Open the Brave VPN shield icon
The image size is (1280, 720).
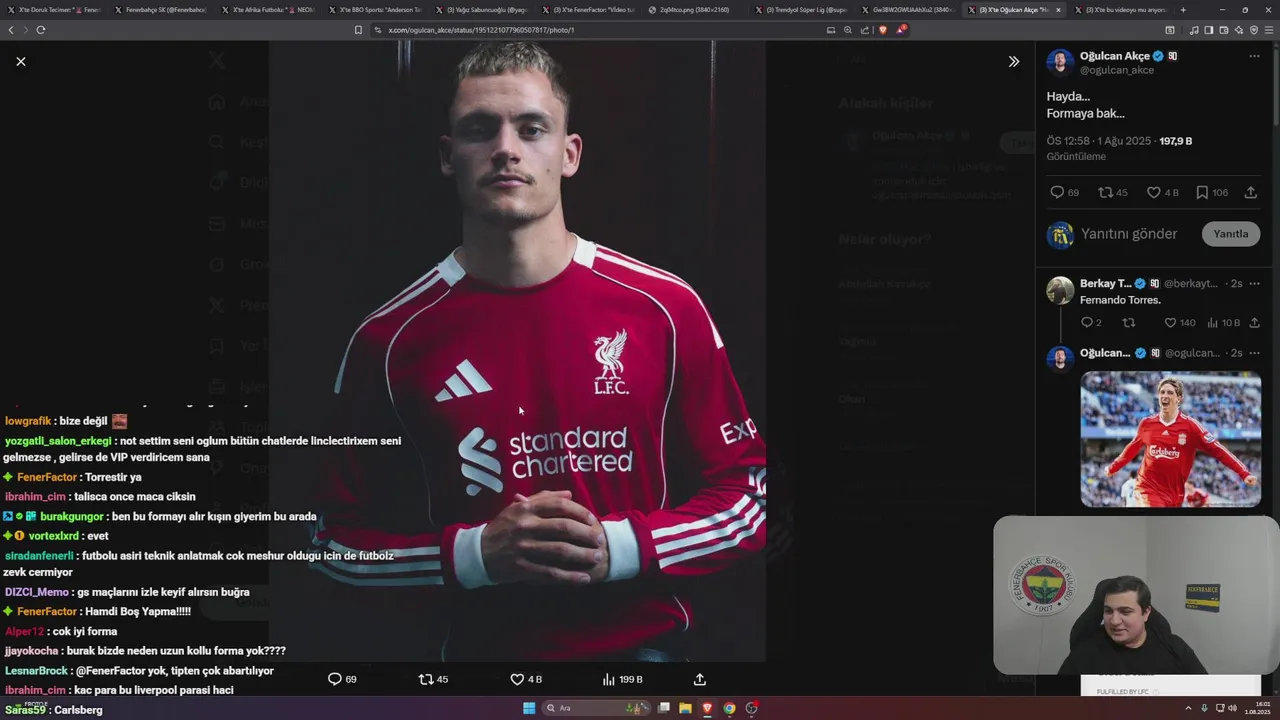click(1254, 30)
